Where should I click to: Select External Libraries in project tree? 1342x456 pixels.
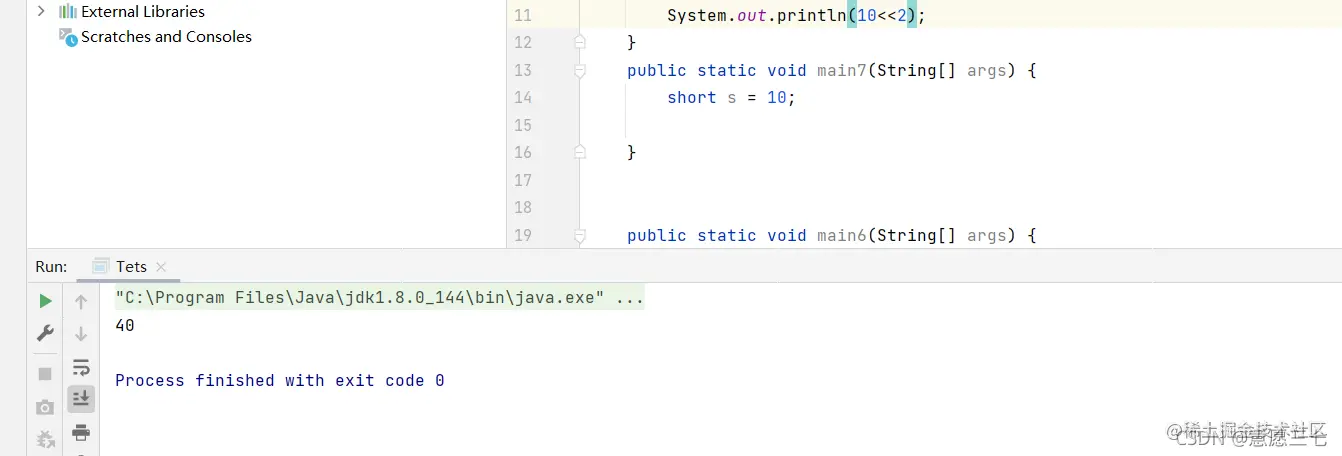143,12
